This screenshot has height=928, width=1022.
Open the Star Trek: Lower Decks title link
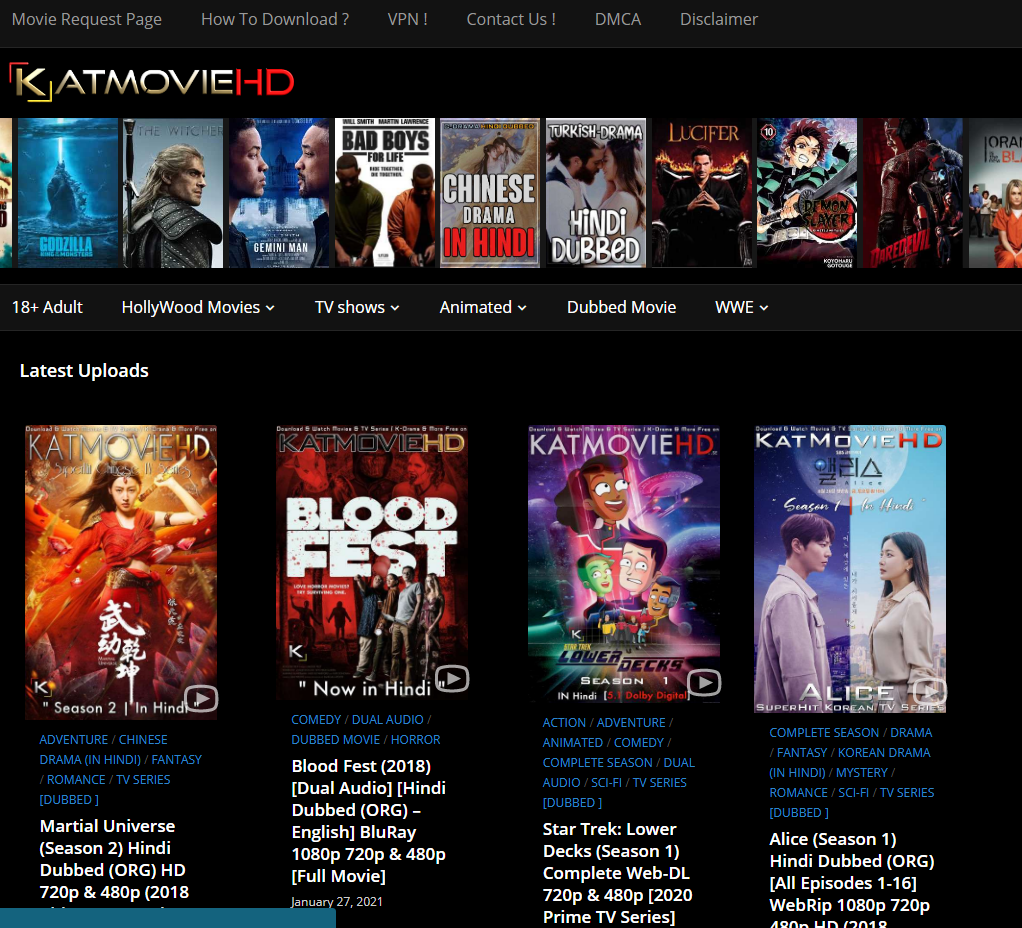point(617,873)
